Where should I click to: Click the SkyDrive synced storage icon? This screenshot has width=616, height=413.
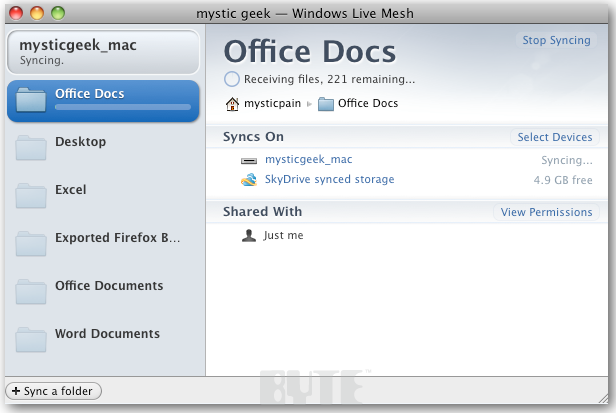(x=249, y=180)
